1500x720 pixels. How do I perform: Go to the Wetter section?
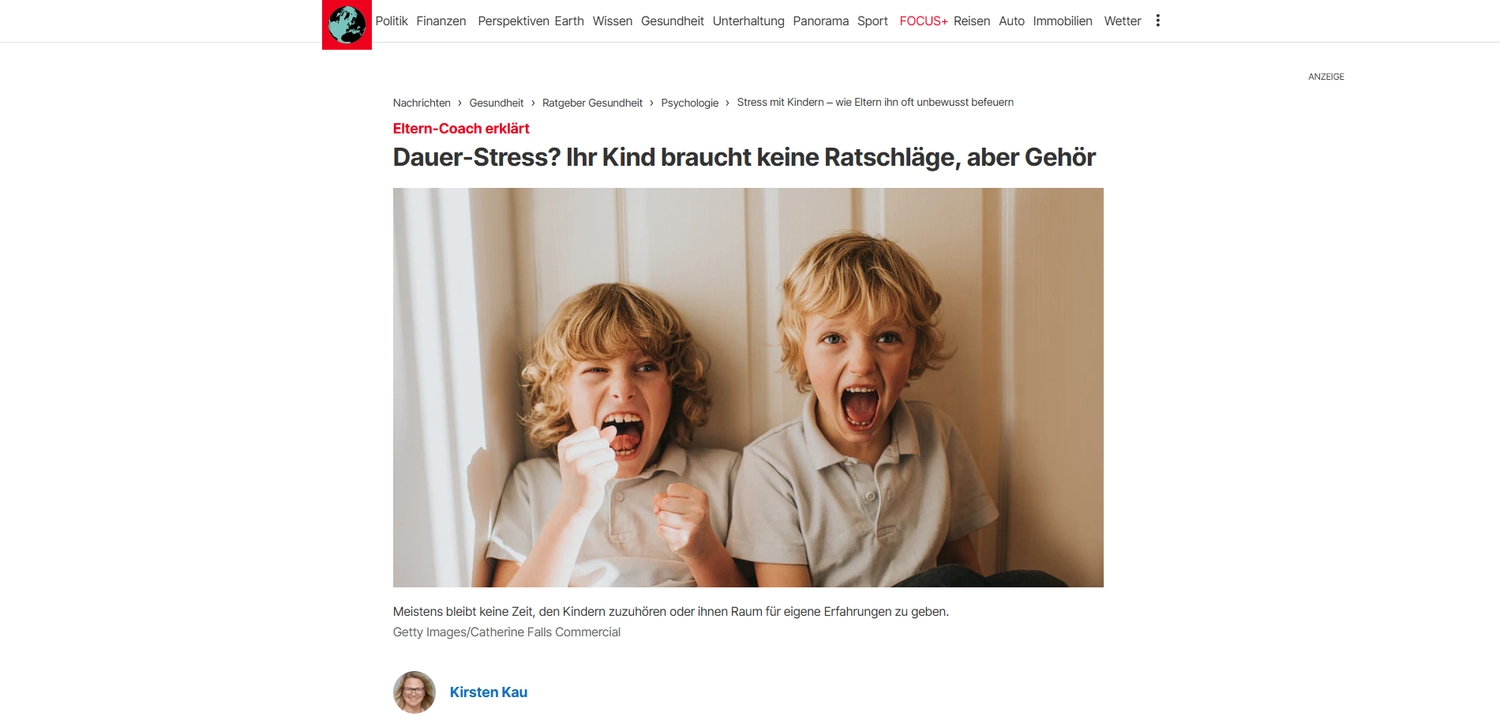(1122, 21)
